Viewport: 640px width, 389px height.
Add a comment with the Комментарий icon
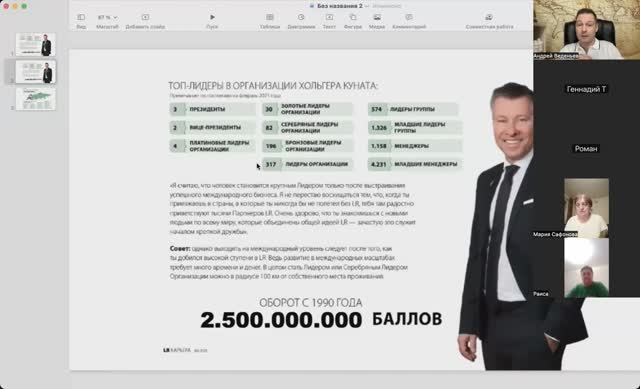[x=409, y=17]
